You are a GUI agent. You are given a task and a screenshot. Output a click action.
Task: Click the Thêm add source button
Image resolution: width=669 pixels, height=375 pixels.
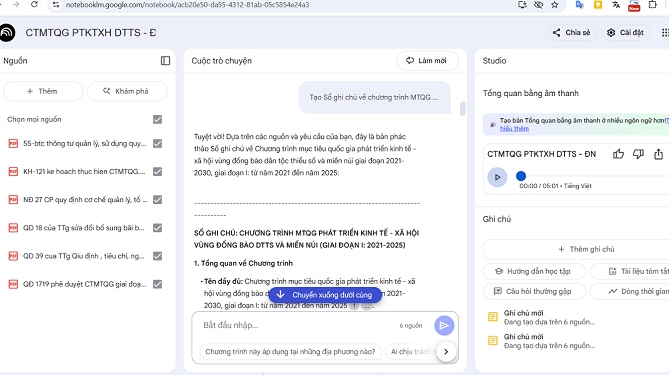(43, 91)
